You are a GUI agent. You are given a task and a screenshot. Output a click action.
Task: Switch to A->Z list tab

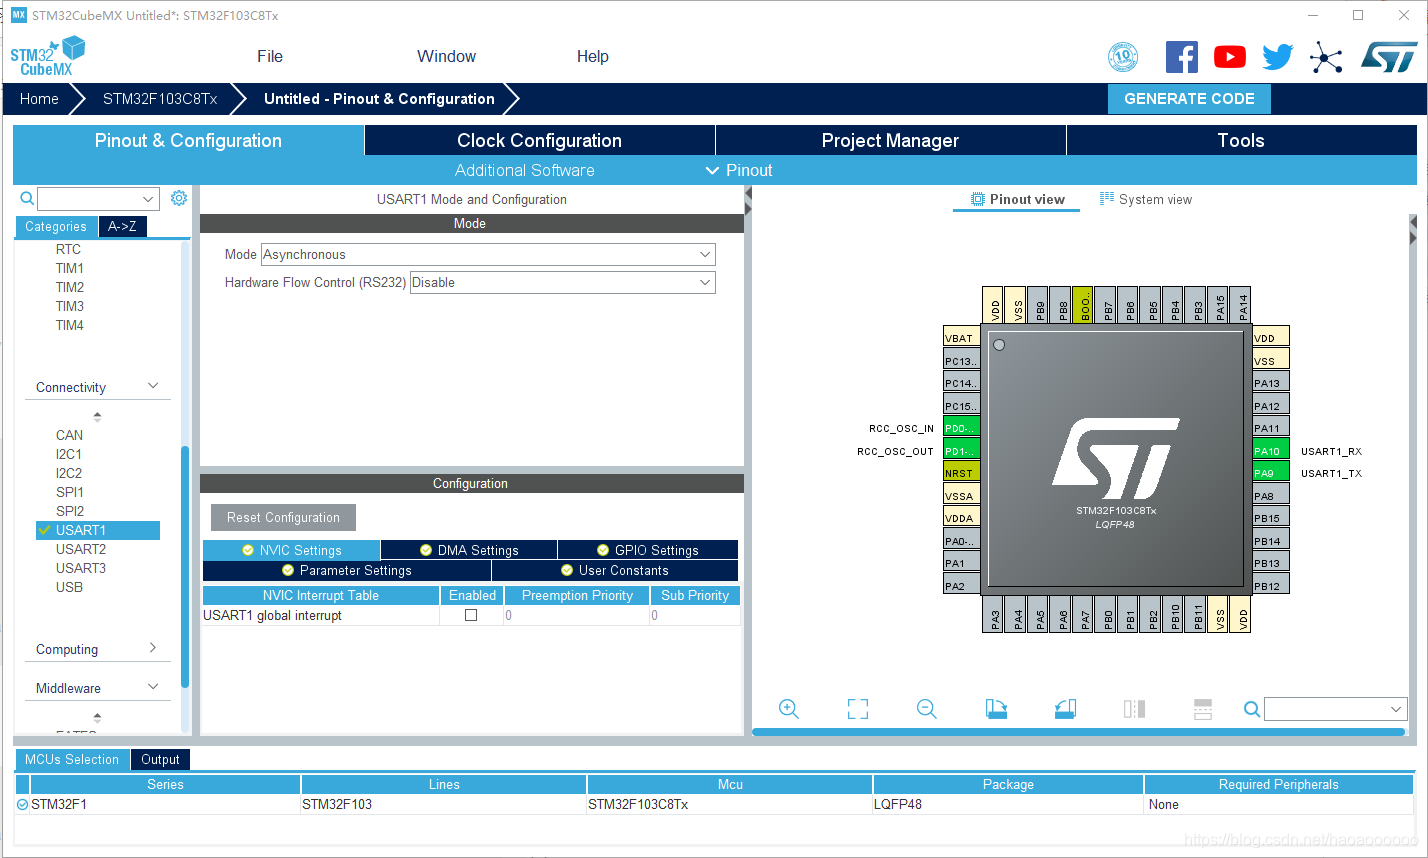click(x=122, y=226)
